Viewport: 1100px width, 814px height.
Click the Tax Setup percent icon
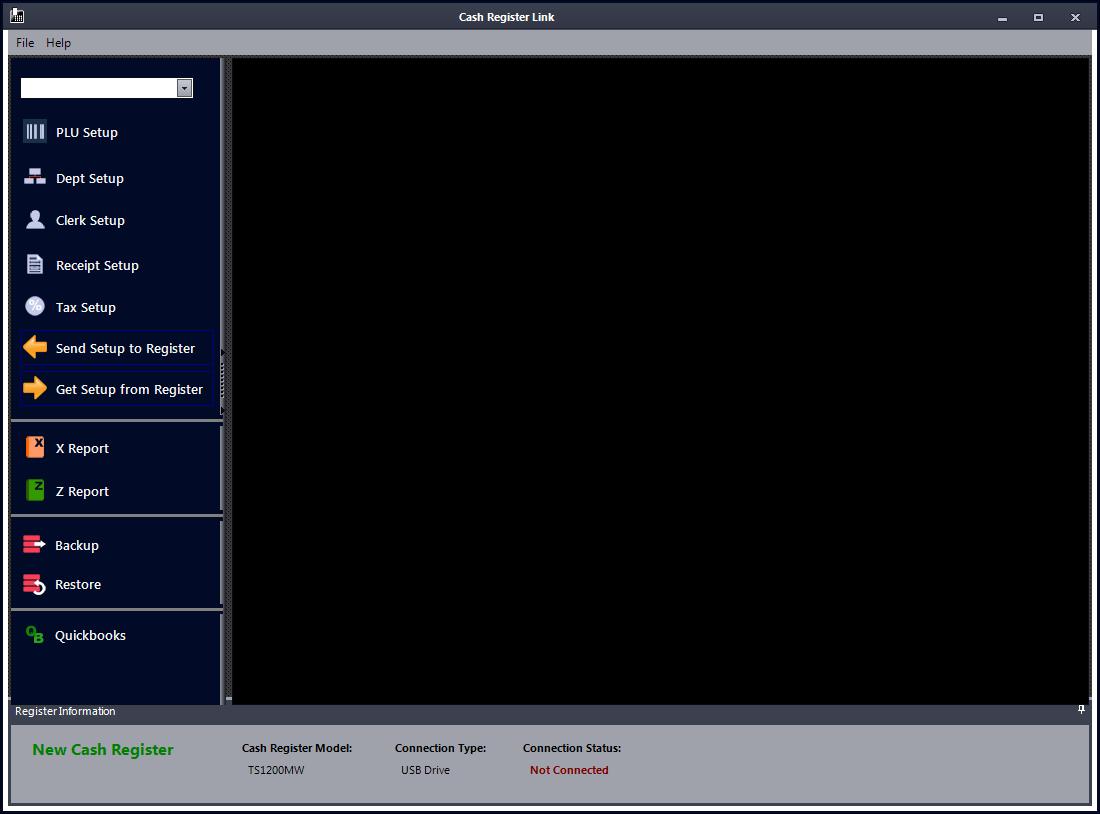tap(35, 307)
